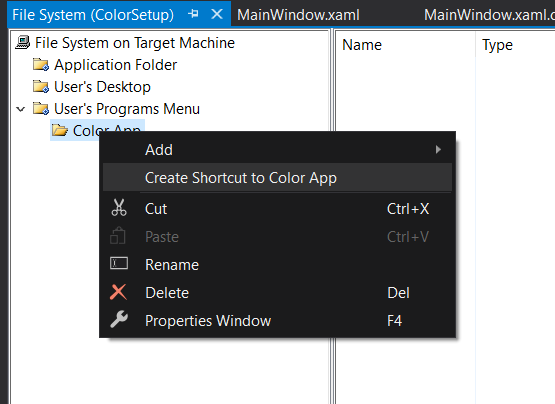Click the Ctrl+X shortcut text
555x404 pixels.
408,209
